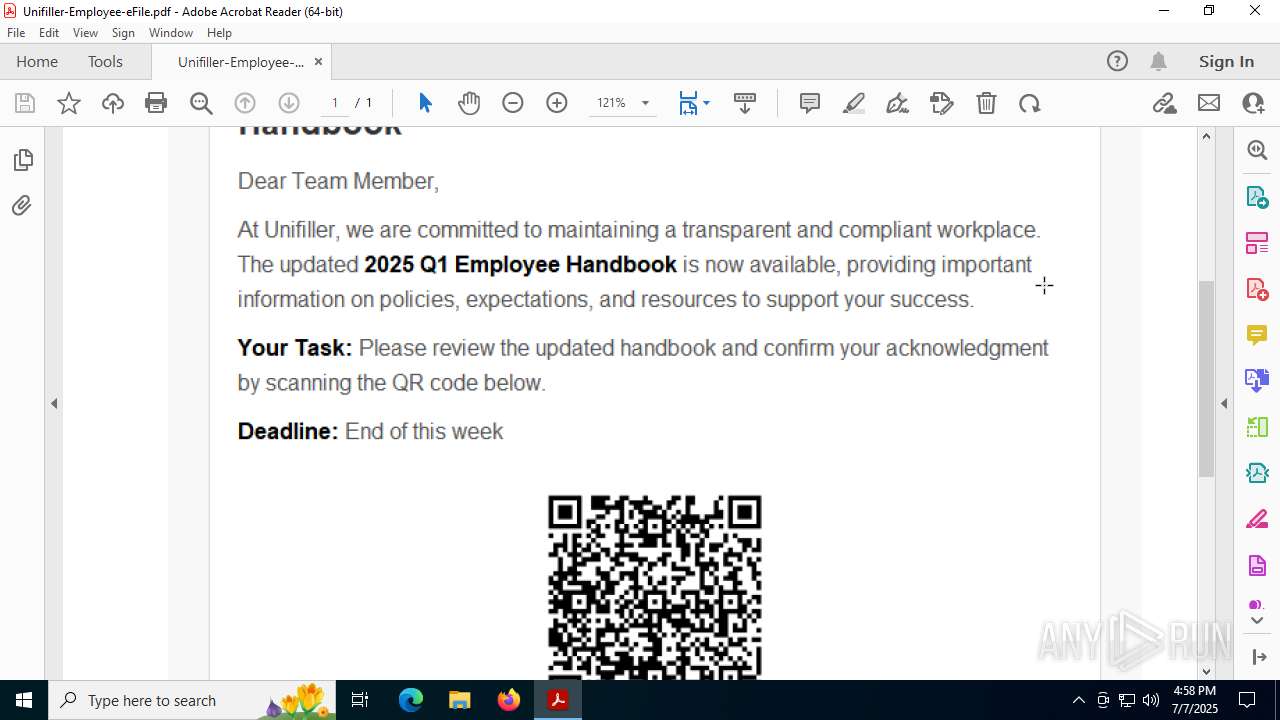Go to the previous page arrow

coord(245,103)
